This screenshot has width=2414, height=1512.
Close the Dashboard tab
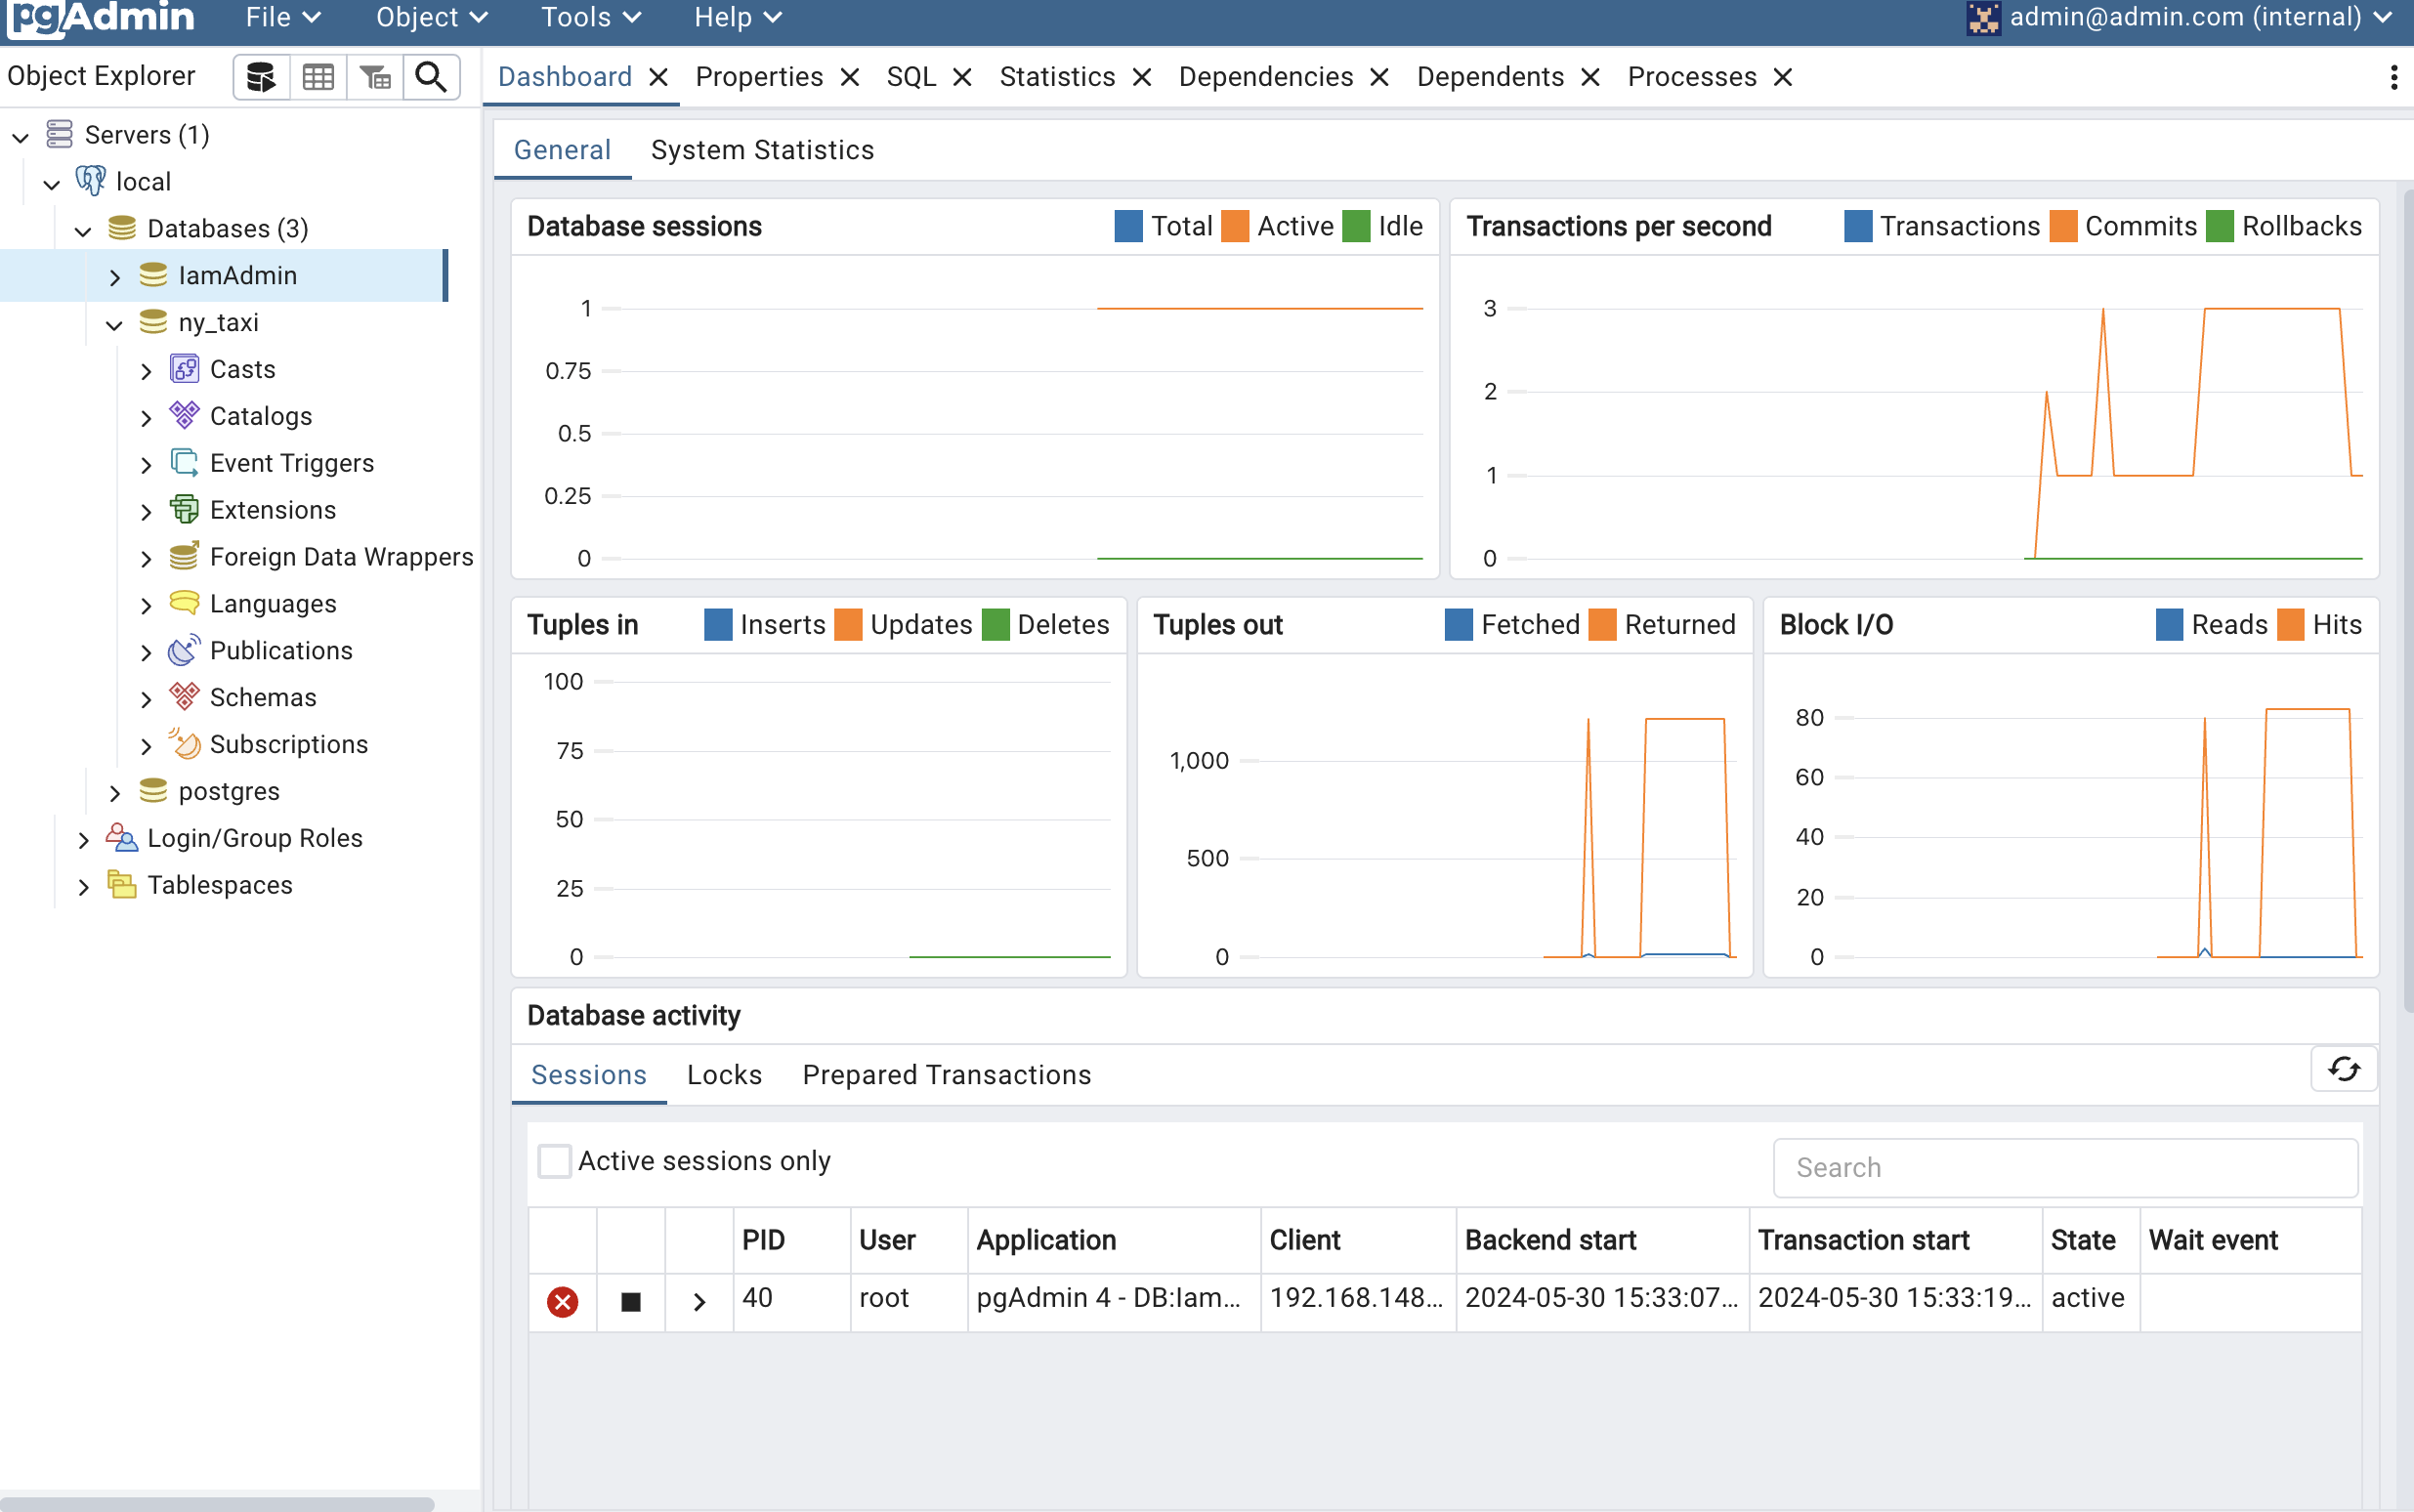658,77
